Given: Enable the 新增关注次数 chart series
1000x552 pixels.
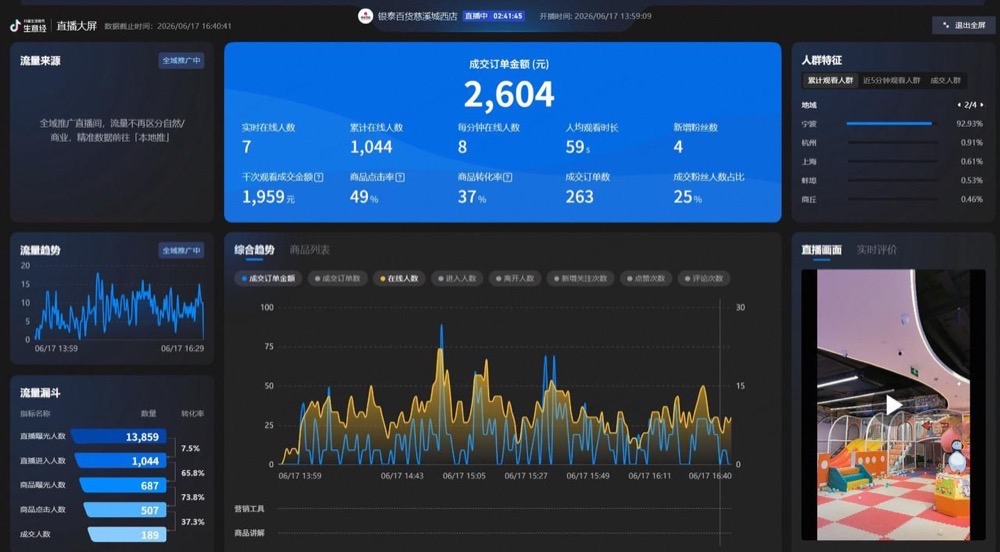Looking at the screenshot, I should (x=580, y=279).
